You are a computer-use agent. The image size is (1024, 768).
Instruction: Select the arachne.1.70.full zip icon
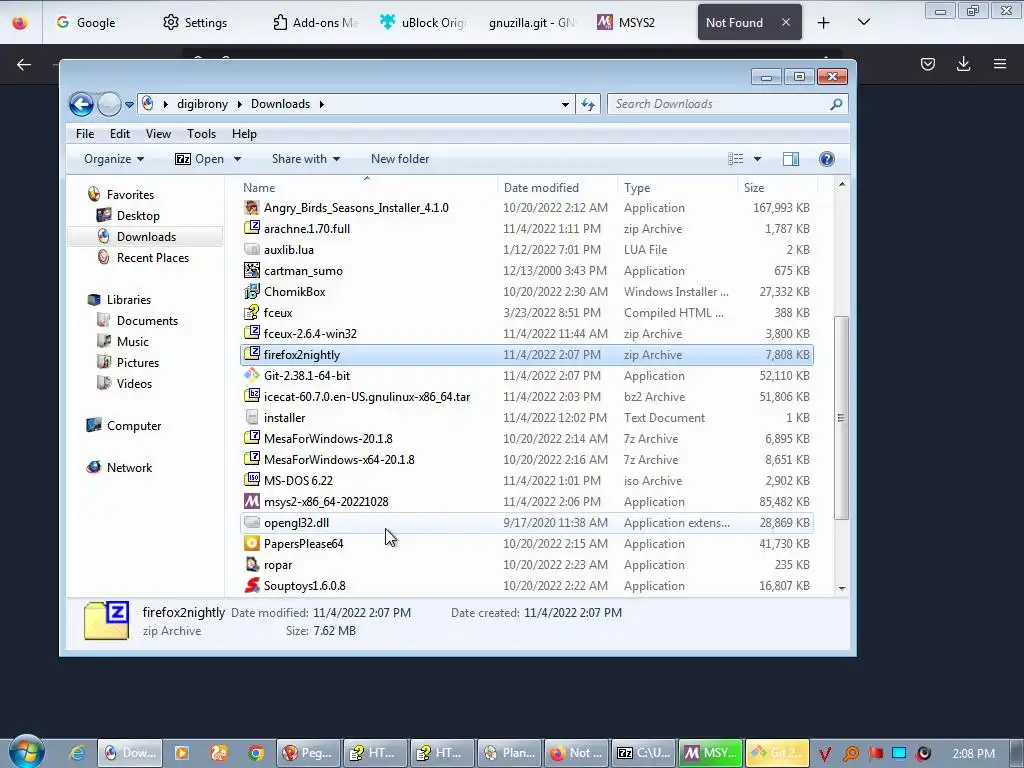pyautogui.click(x=251, y=229)
